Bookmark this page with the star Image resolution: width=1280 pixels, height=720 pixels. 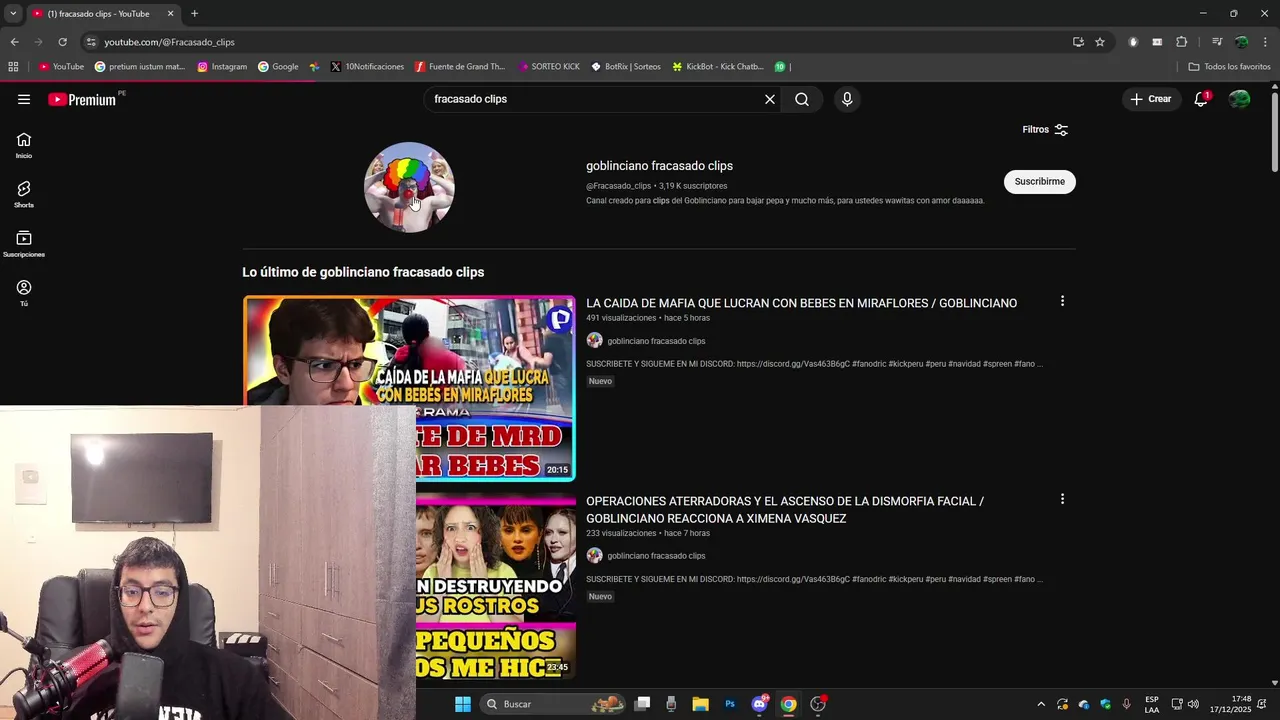coord(1100,42)
